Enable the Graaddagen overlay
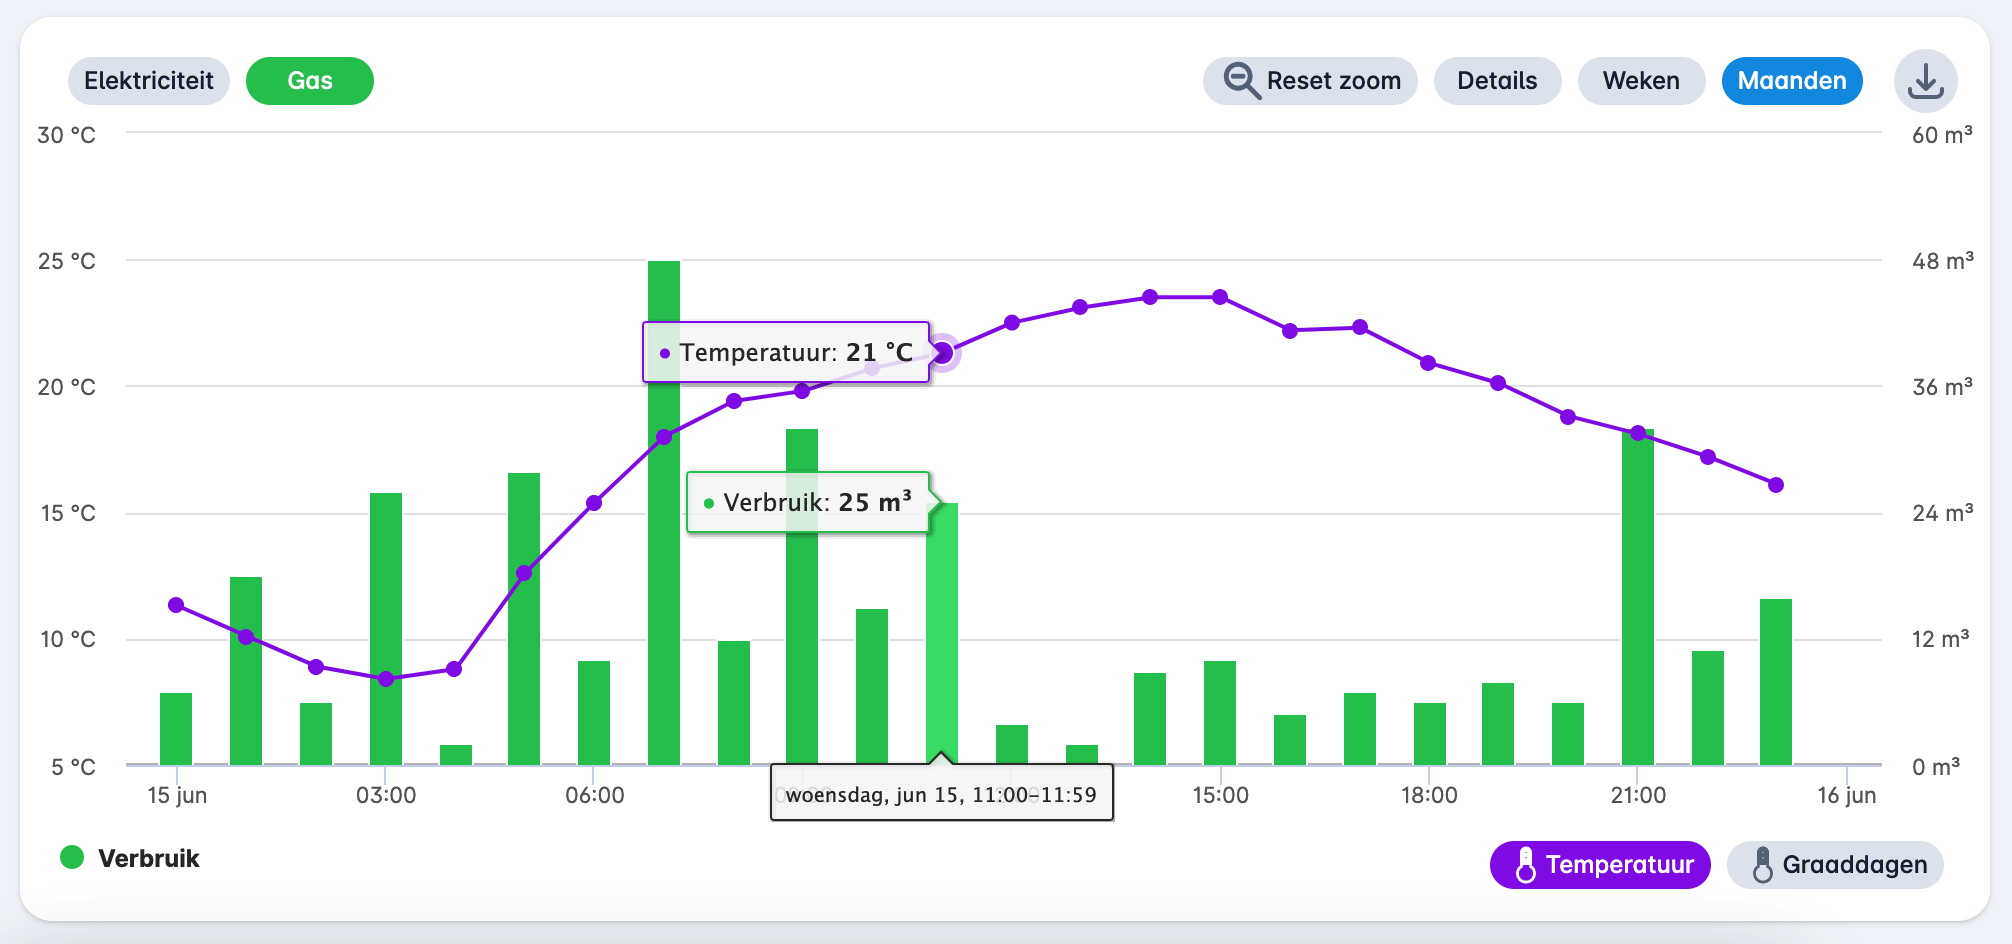 pos(1835,865)
